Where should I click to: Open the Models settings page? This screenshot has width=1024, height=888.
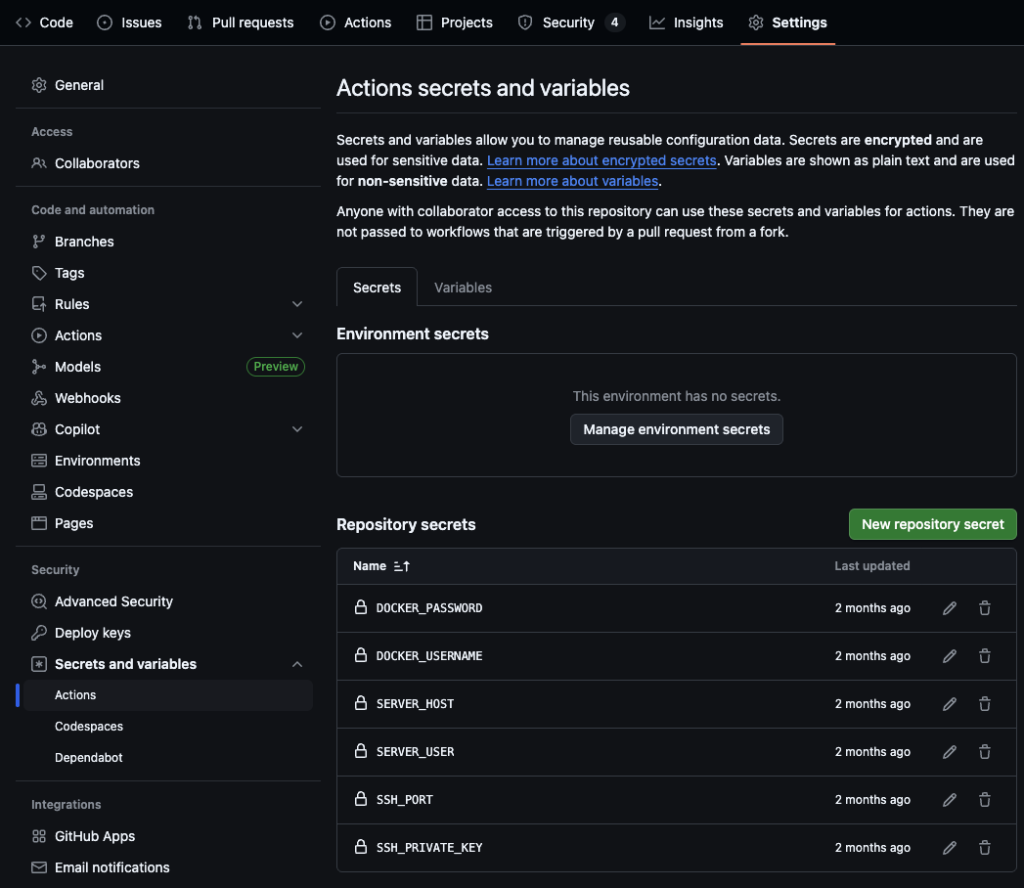click(x=78, y=367)
